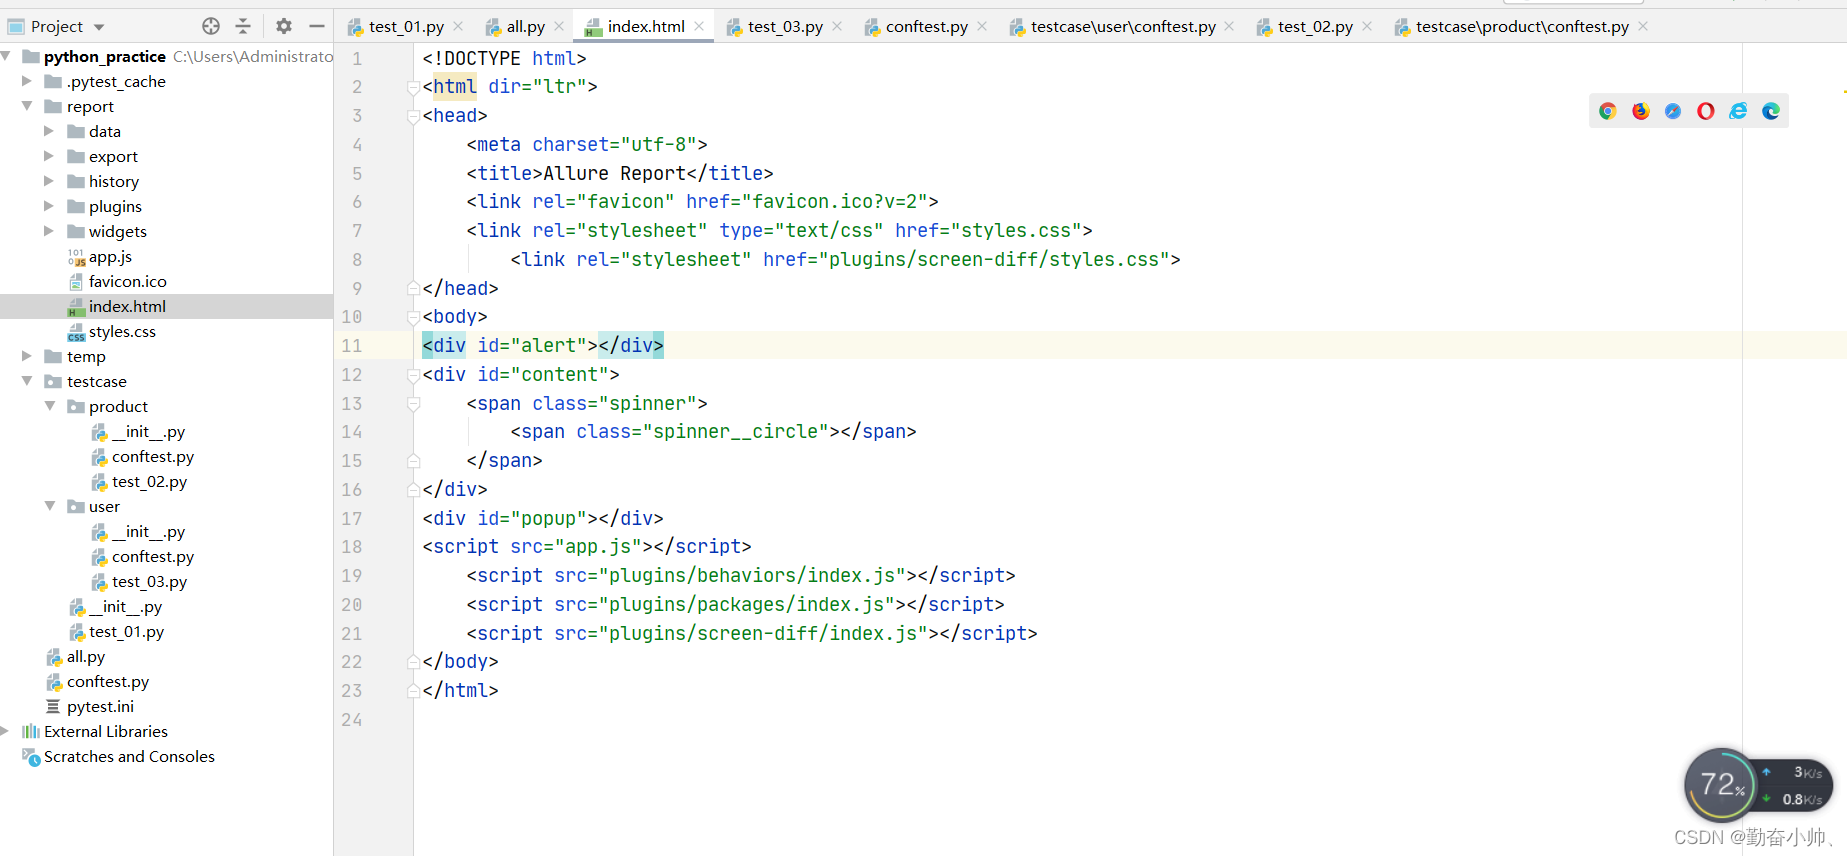Collapse the report folder
1847x856 pixels.
tap(27, 106)
